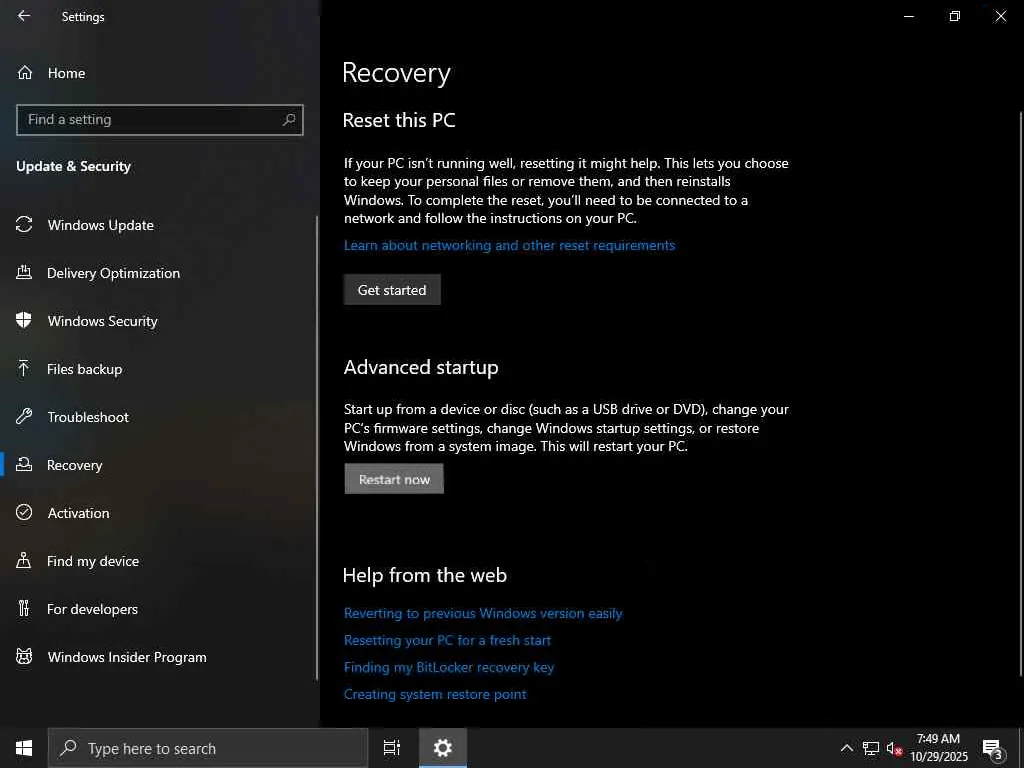Open Resetting your PC for fresh start link
Viewport: 1024px width, 768px height.
[447, 640]
